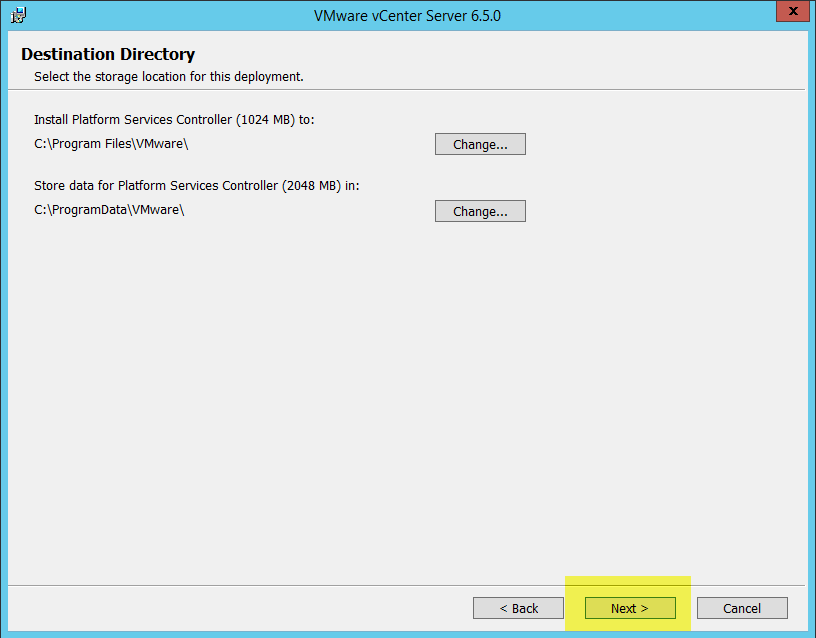Click the 'Install Platform Services Controller' label

click(132, 119)
